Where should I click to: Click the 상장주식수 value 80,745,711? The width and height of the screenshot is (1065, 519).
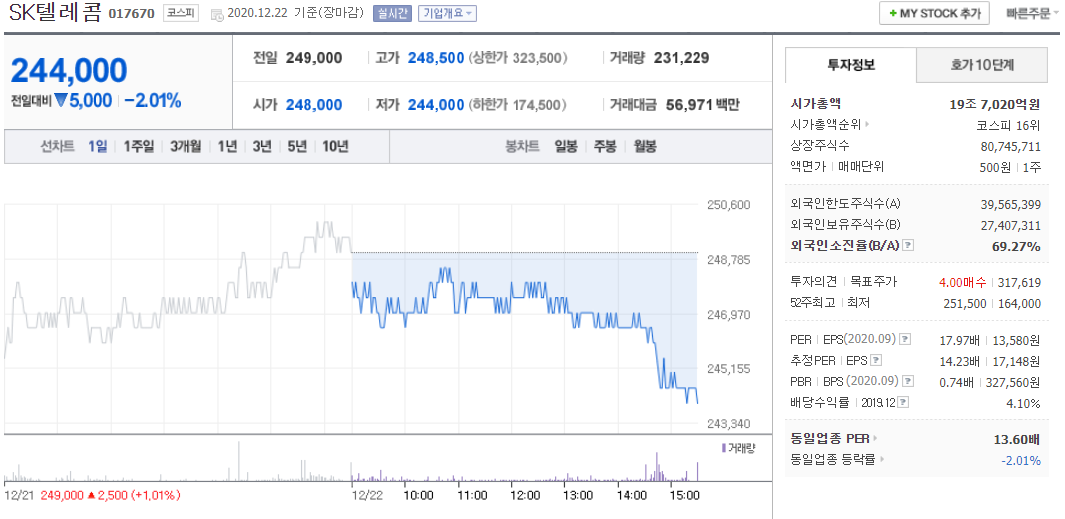1011,146
